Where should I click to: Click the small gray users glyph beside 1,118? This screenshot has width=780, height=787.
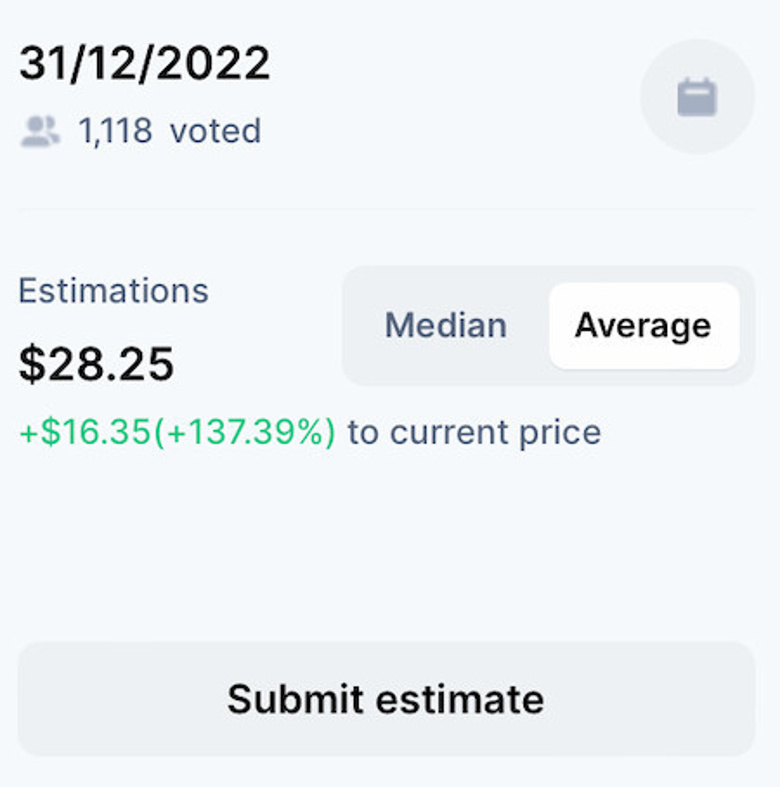pyautogui.click(x=40, y=131)
